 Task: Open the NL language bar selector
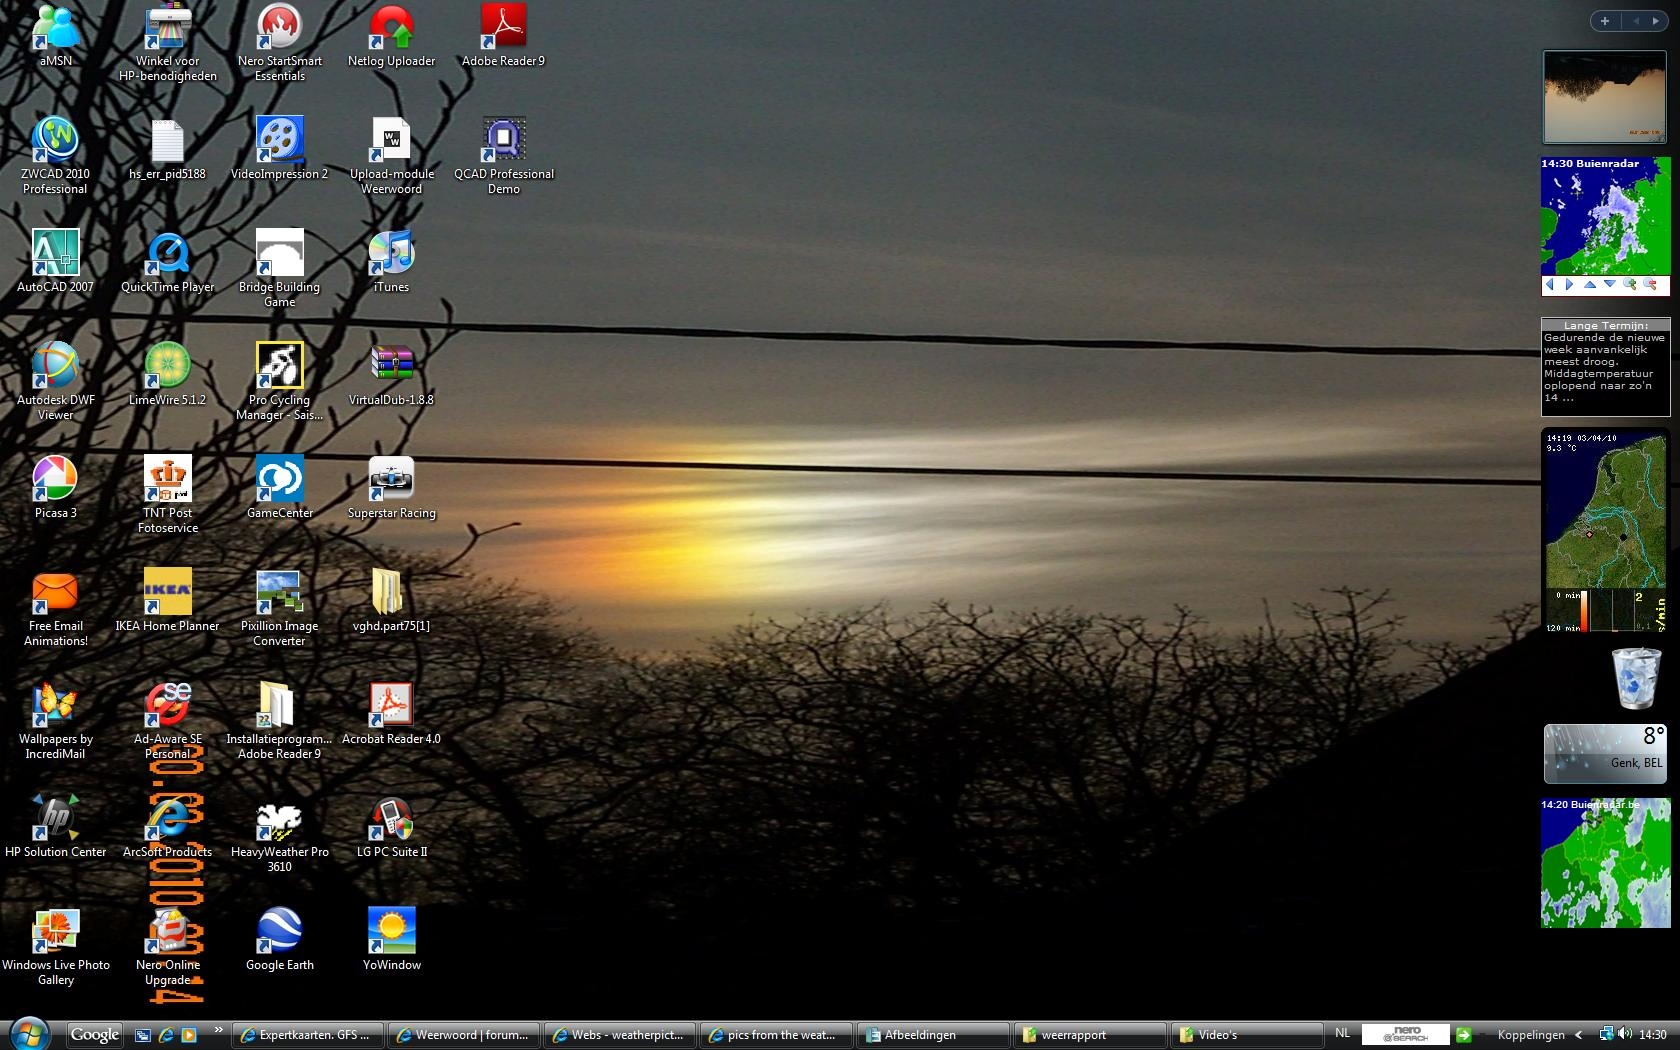pos(1342,1034)
